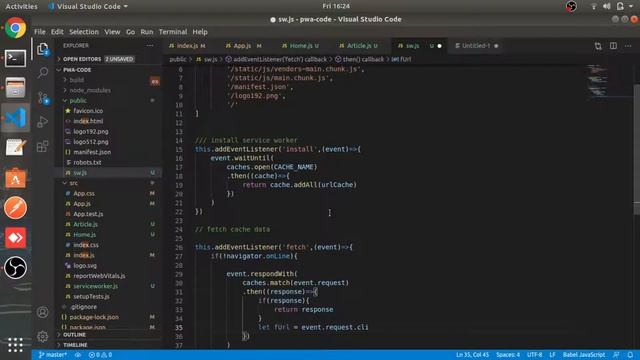The image size is (640, 360).
Task: Open the system volume indicator
Action: point(607,7)
